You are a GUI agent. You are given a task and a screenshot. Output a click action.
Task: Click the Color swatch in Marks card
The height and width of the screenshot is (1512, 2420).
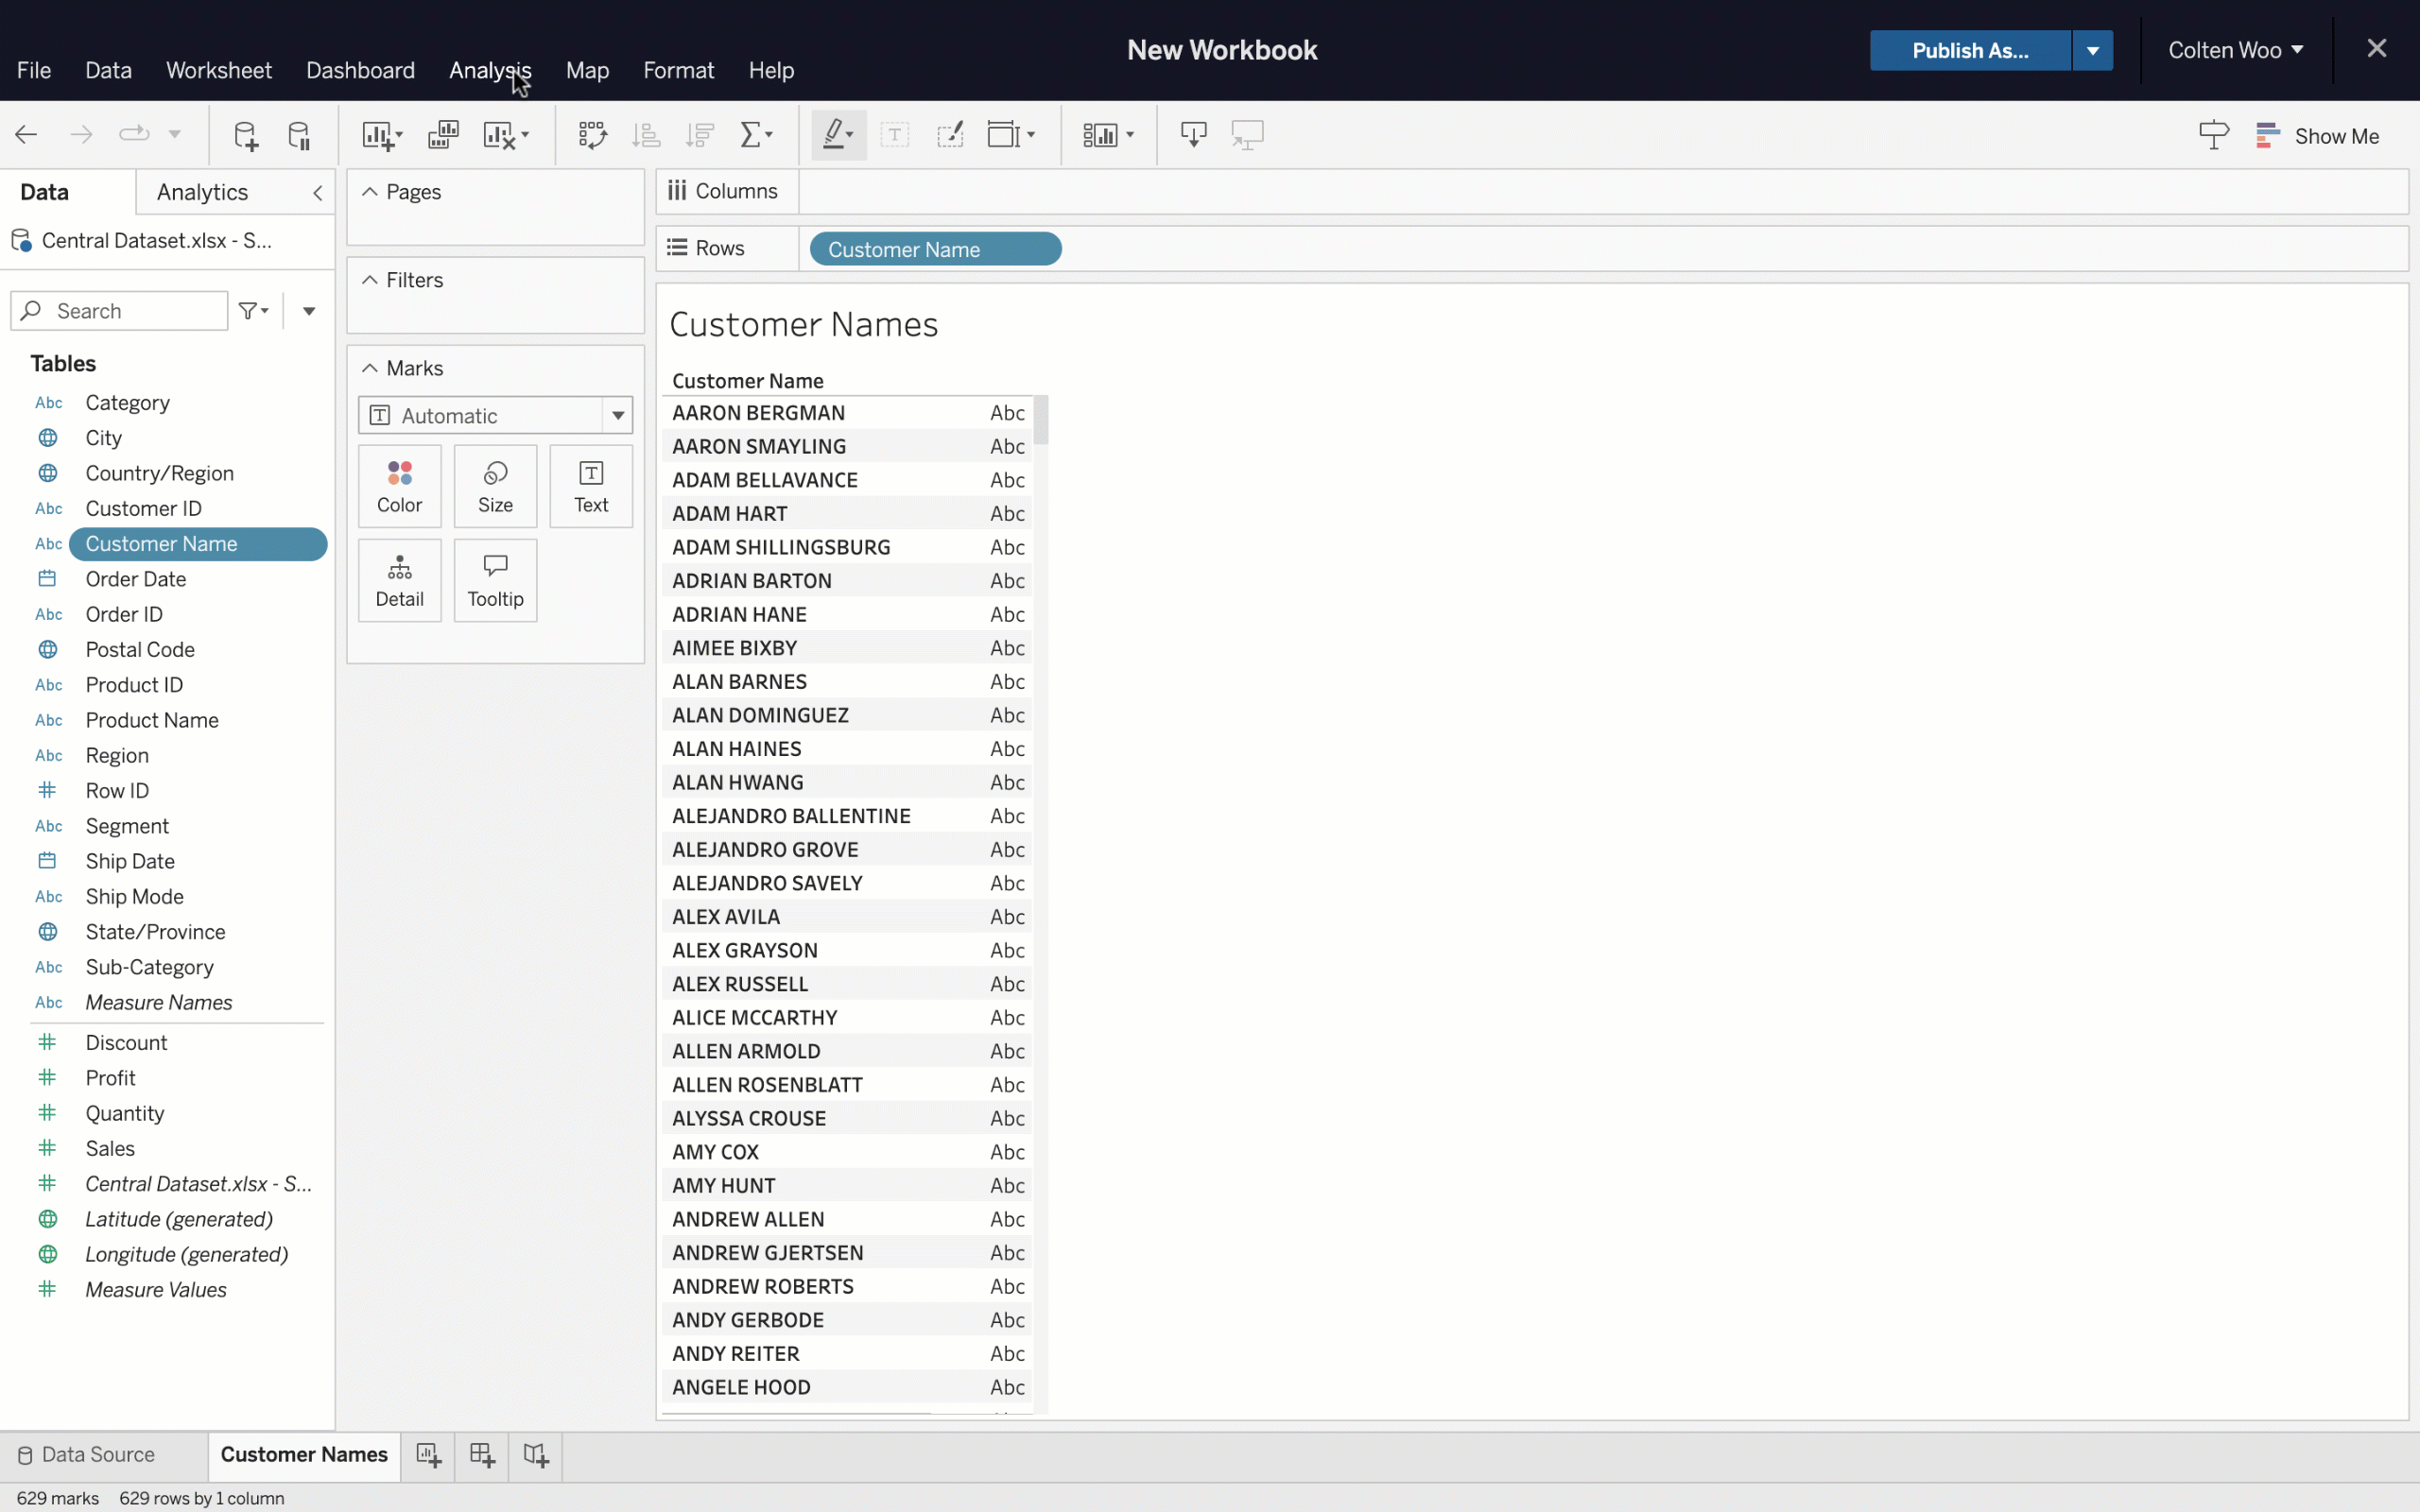[x=399, y=486]
